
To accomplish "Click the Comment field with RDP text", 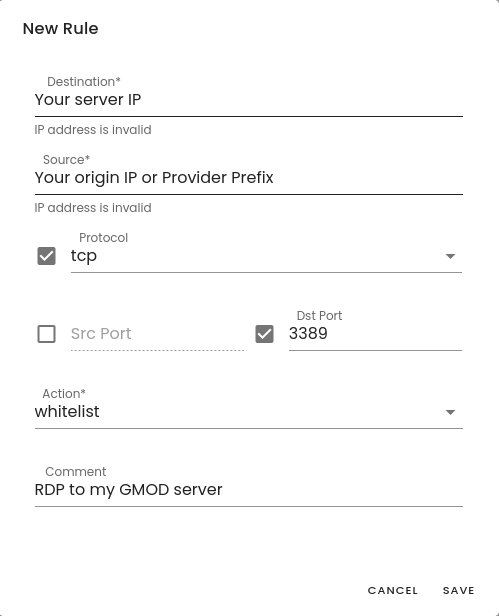I will (248, 490).
